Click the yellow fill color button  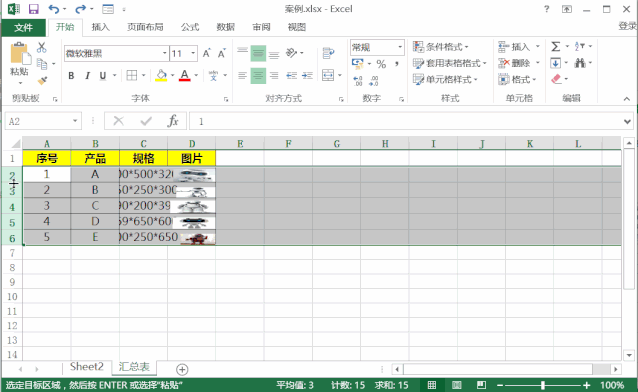click(x=161, y=76)
